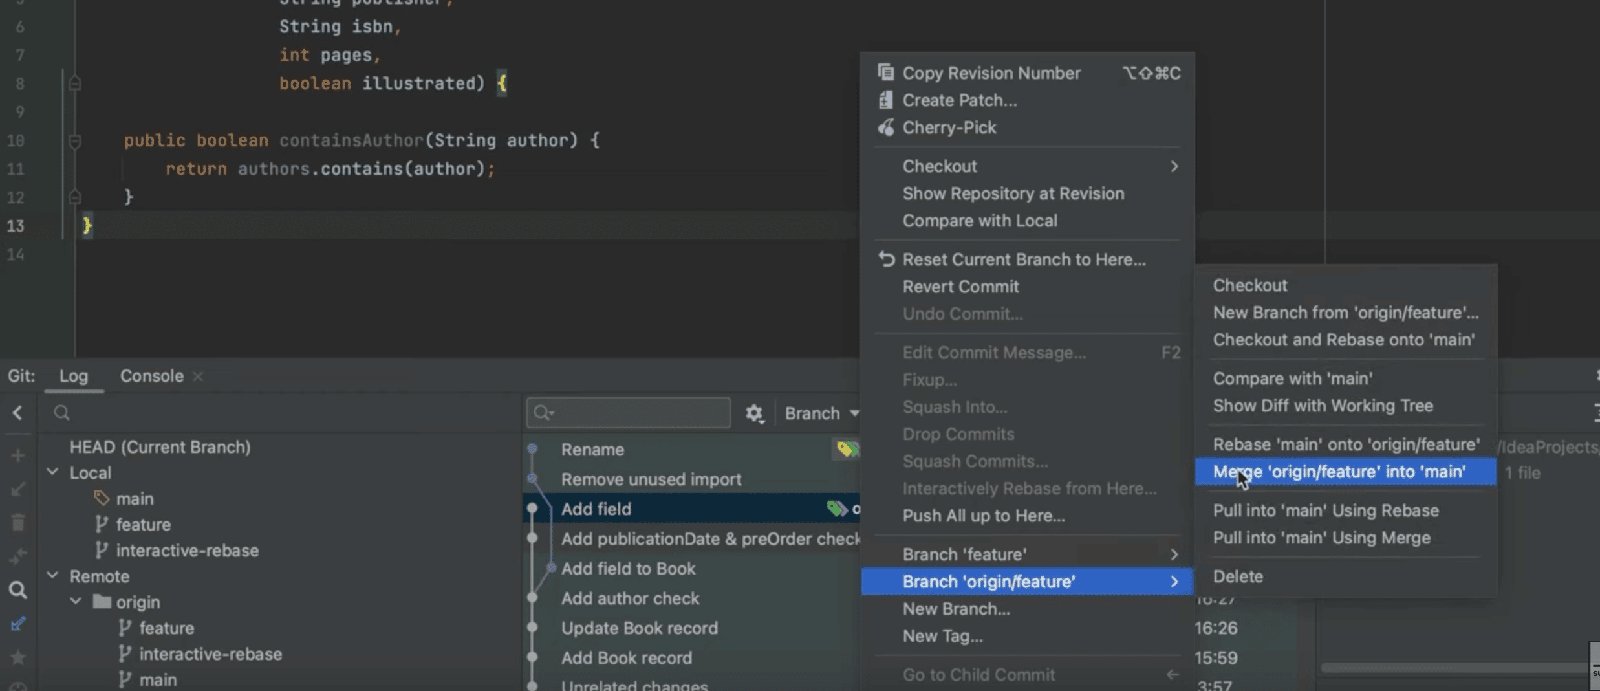Choose Show Diff with Working Tree
This screenshot has height=691, width=1600.
click(1346, 405)
